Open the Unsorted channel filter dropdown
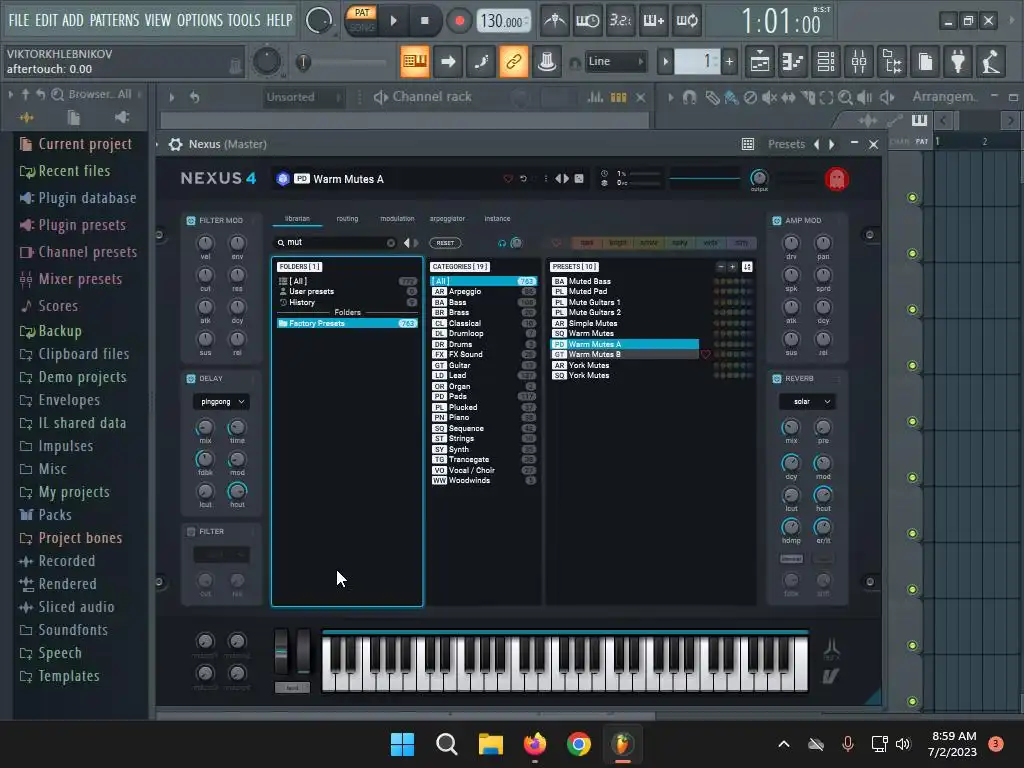1024x768 pixels. pyautogui.click(x=303, y=97)
